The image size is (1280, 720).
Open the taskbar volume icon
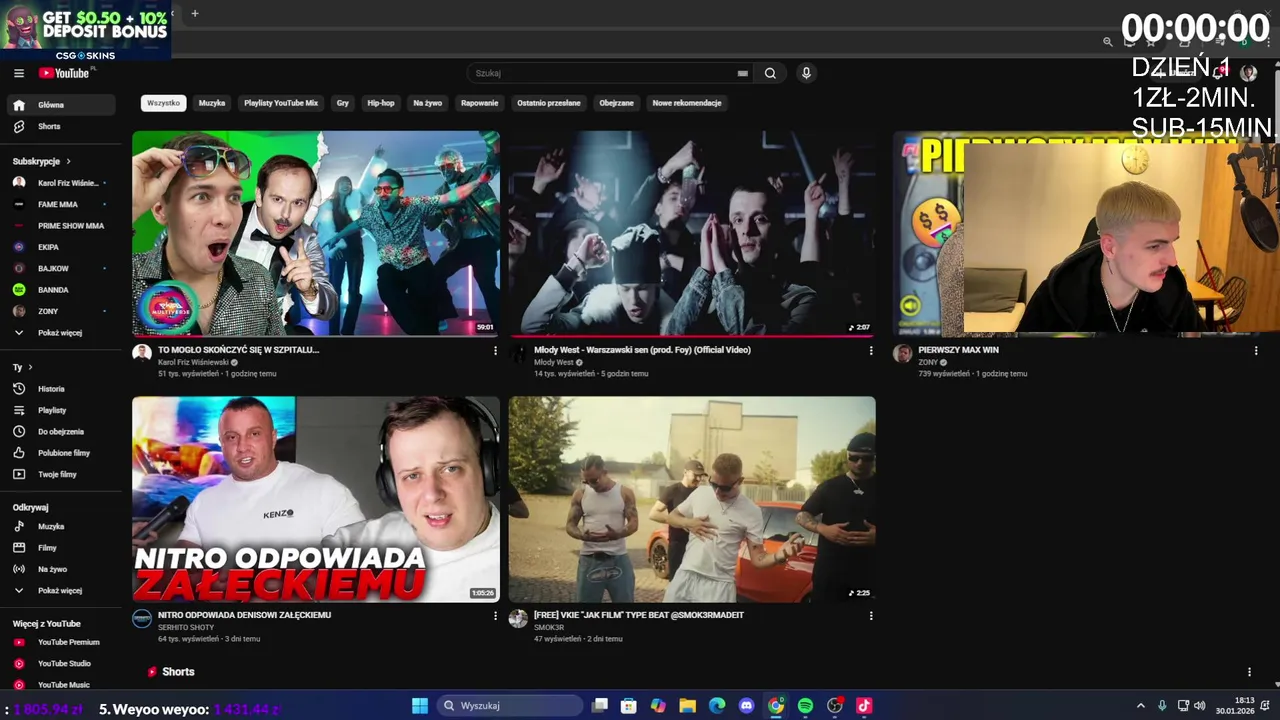coord(1199,706)
